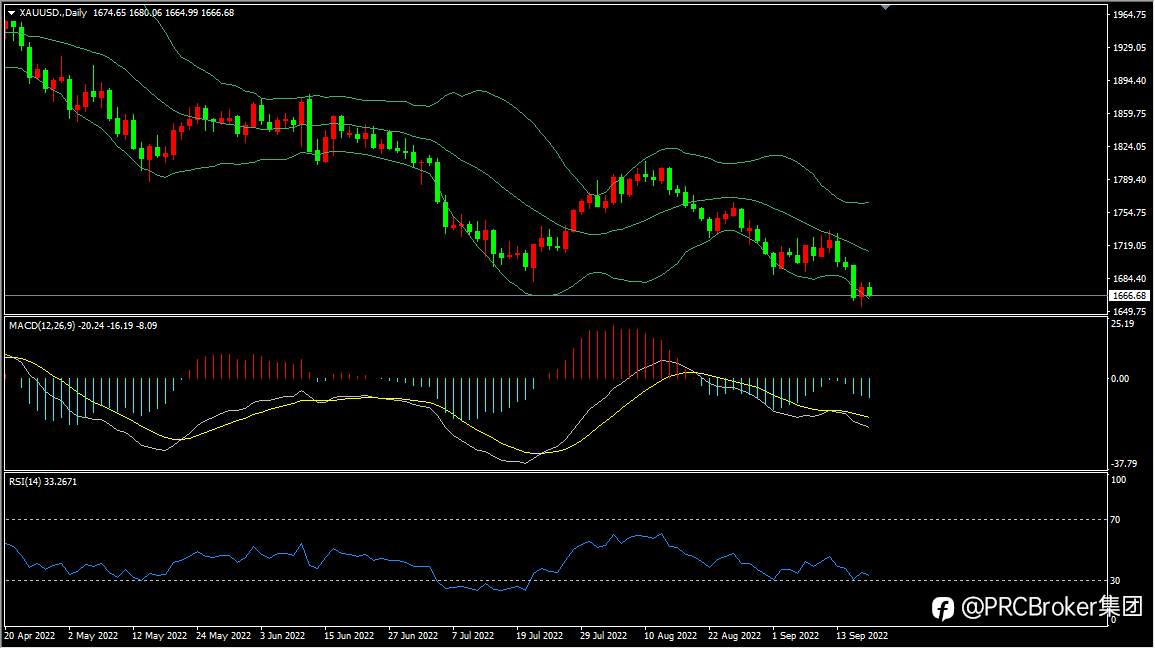This screenshot has height=649, width=1155.
Task: Click the 1824.05 price axis label
Action: (1129, 147)
